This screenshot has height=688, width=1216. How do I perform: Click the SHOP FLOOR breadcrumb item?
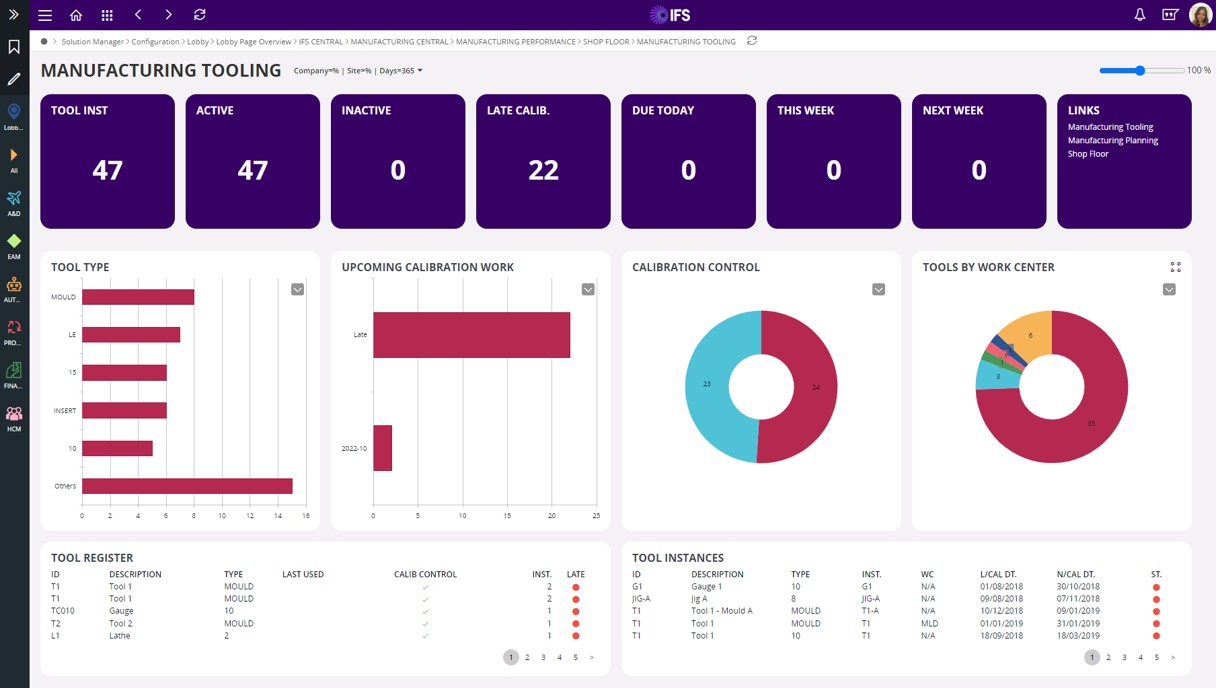(x=606, y=42)
